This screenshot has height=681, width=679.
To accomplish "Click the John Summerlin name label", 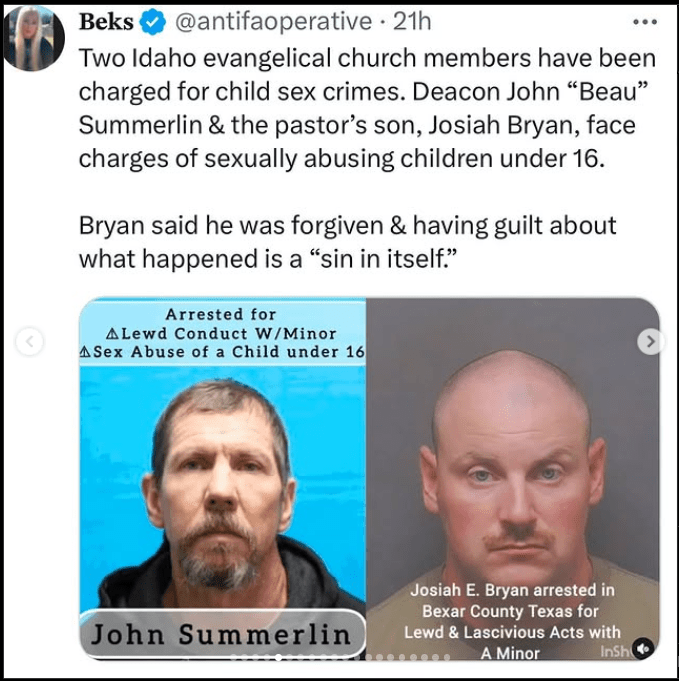I will (222, 634).
